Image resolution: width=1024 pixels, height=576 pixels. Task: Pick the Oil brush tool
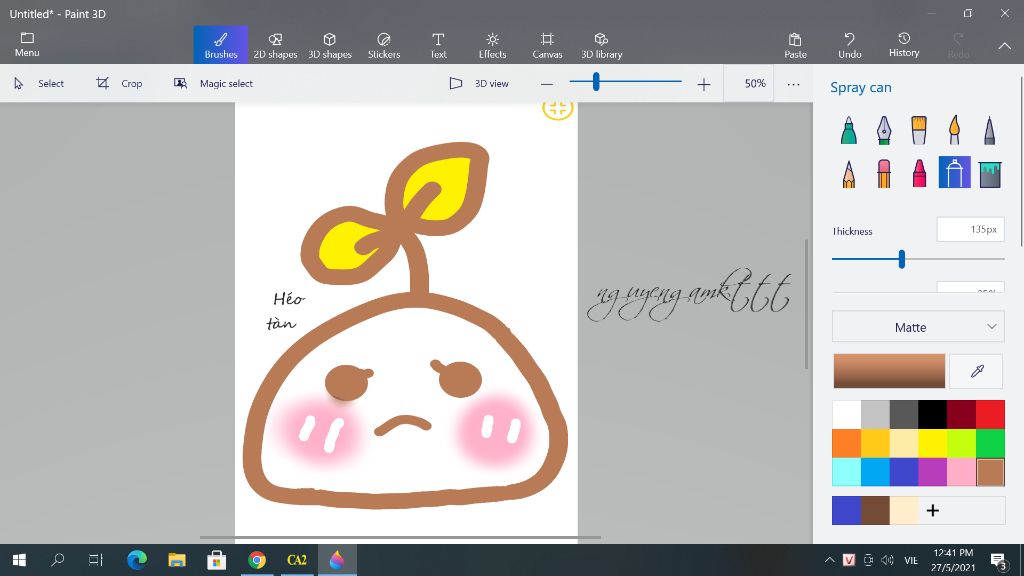point(919,130)
